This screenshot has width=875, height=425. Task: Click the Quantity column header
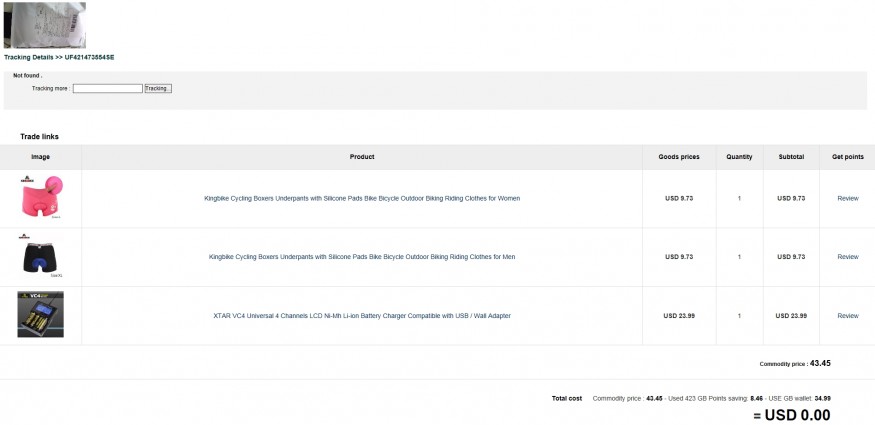(x=739, y=157)
